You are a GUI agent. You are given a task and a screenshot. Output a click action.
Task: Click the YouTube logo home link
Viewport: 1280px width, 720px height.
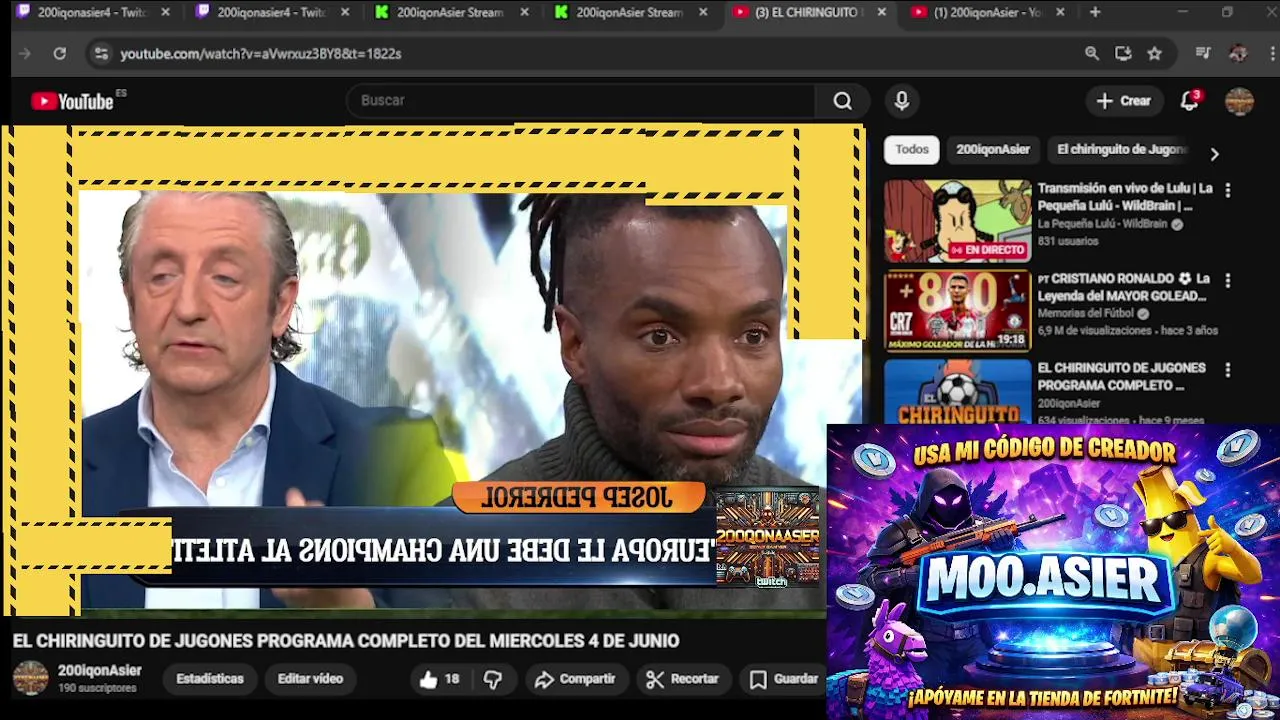72,101
